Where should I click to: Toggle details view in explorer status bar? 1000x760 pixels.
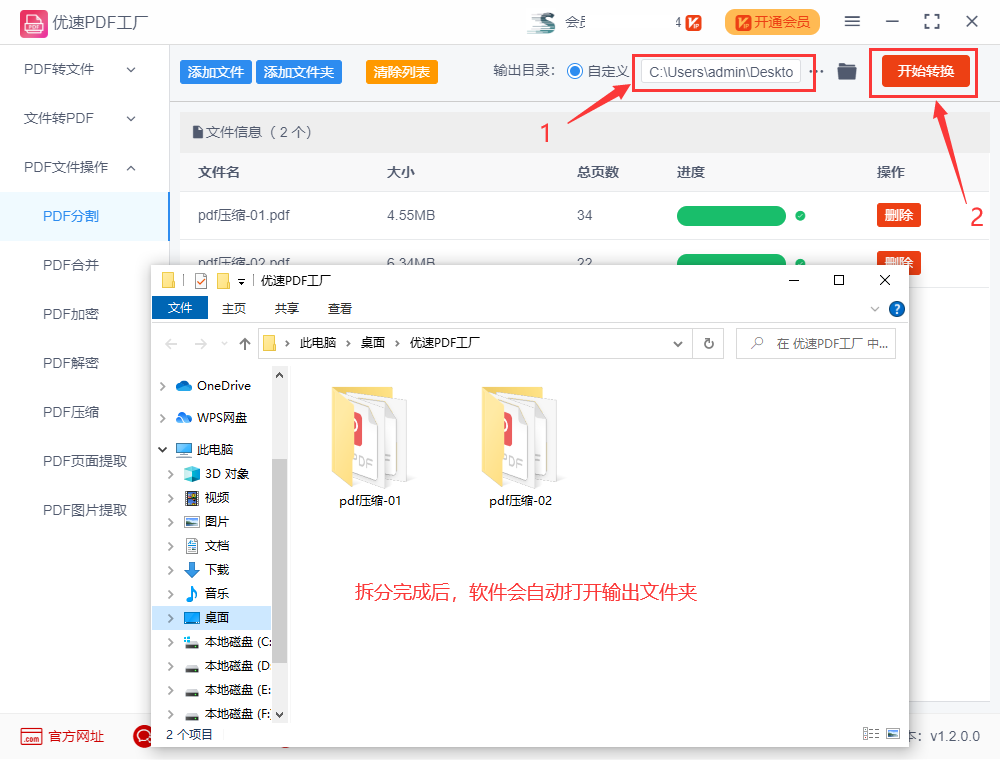(870, 733)
